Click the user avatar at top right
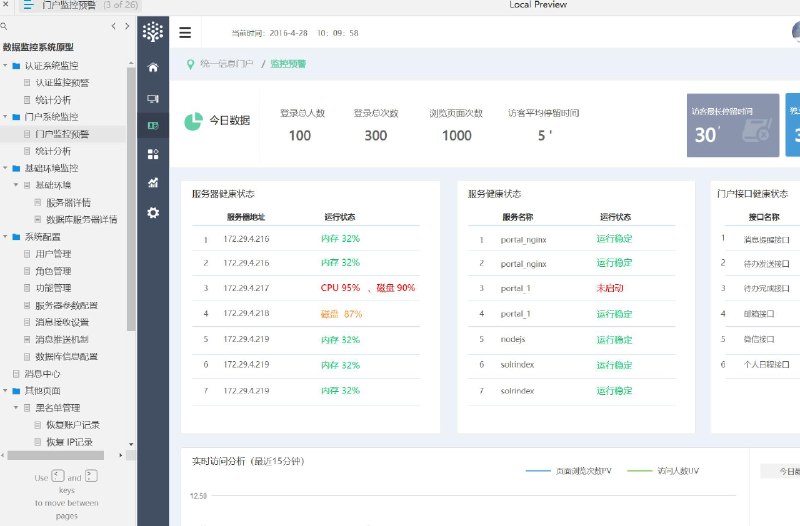 click(796, 33)
